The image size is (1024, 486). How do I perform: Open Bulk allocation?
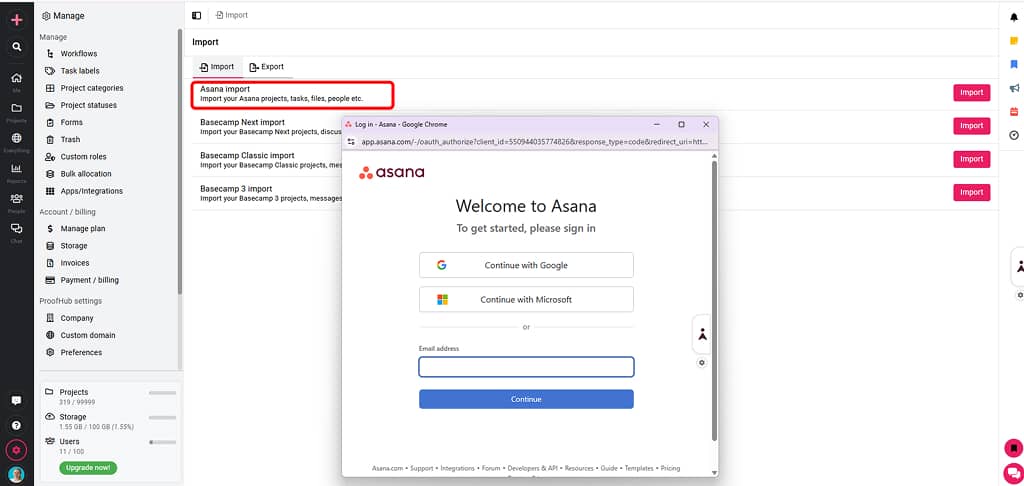click(x=86, y=174)
